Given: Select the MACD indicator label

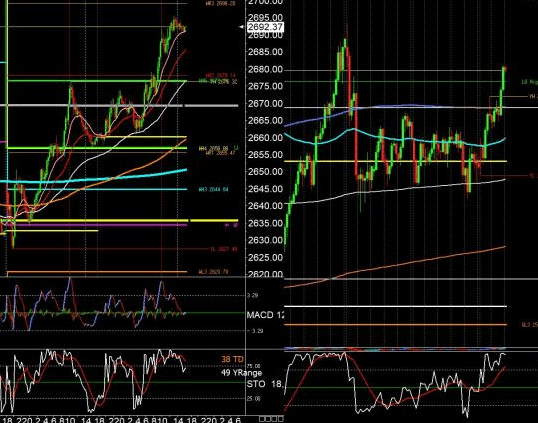Looking at the screenshot, I should (x=265, y=315).
